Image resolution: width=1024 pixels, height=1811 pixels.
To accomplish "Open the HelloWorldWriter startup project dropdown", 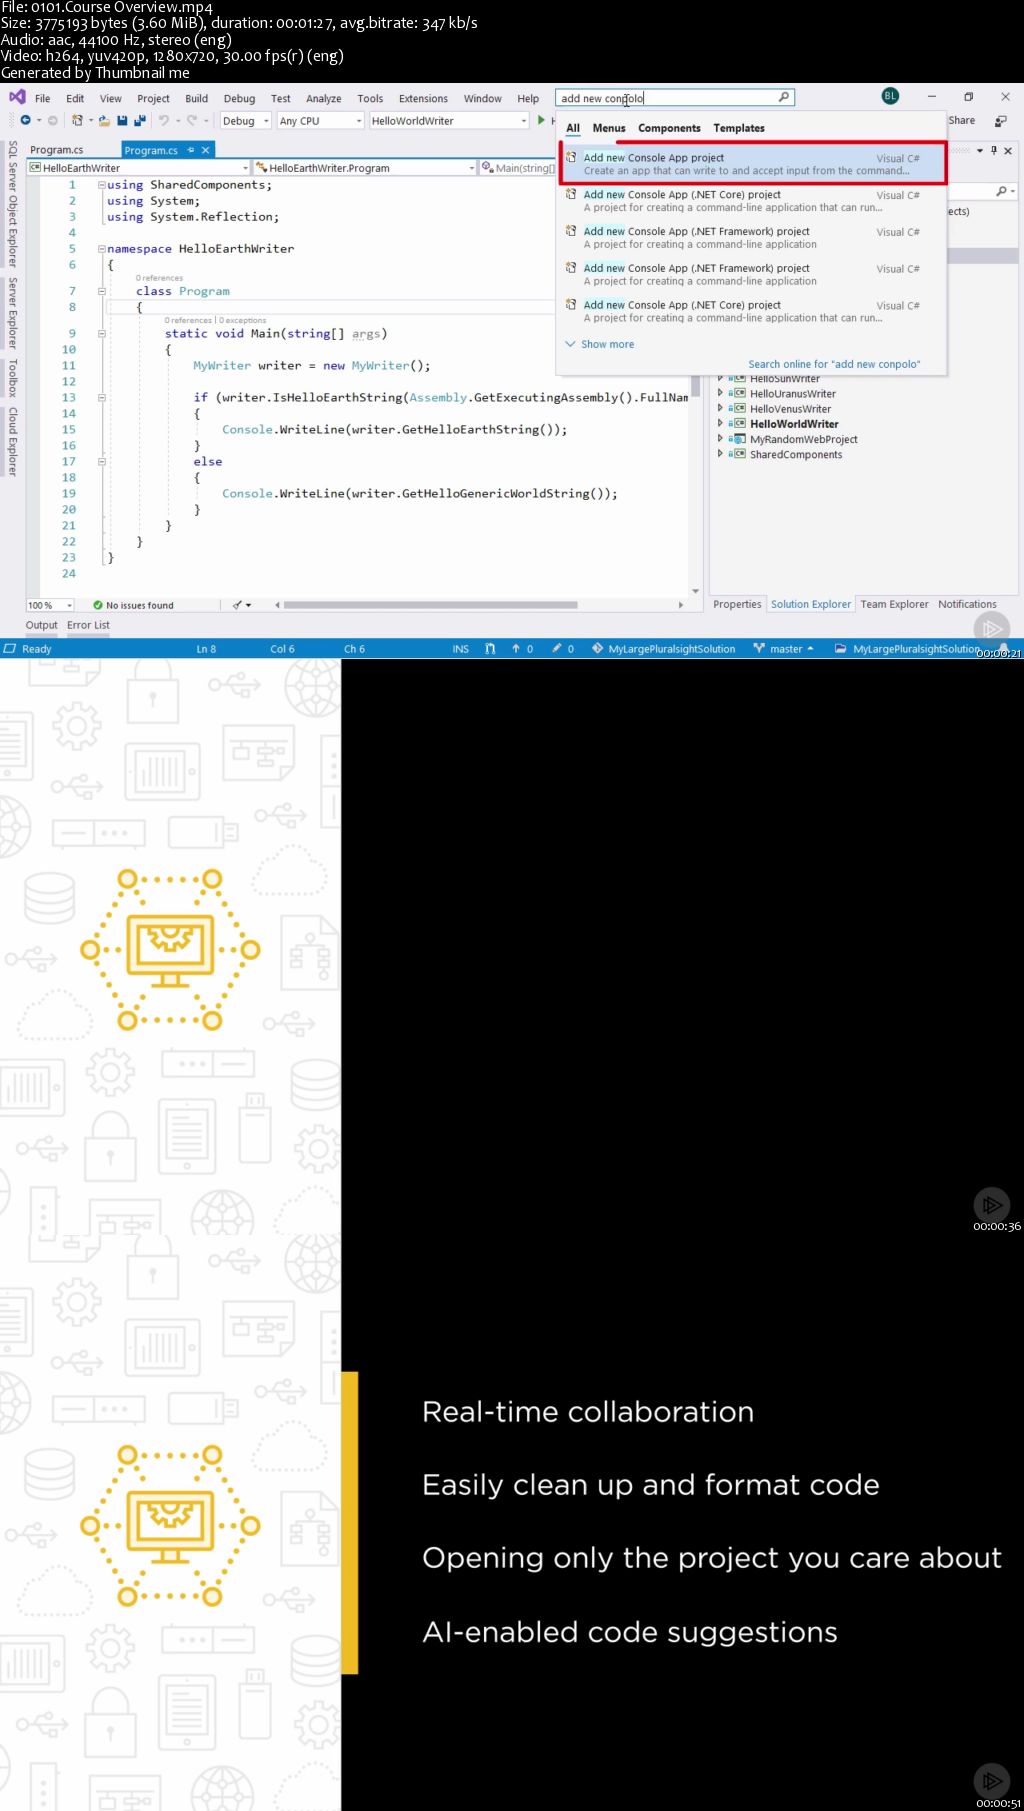I will [x=449, y=121].
